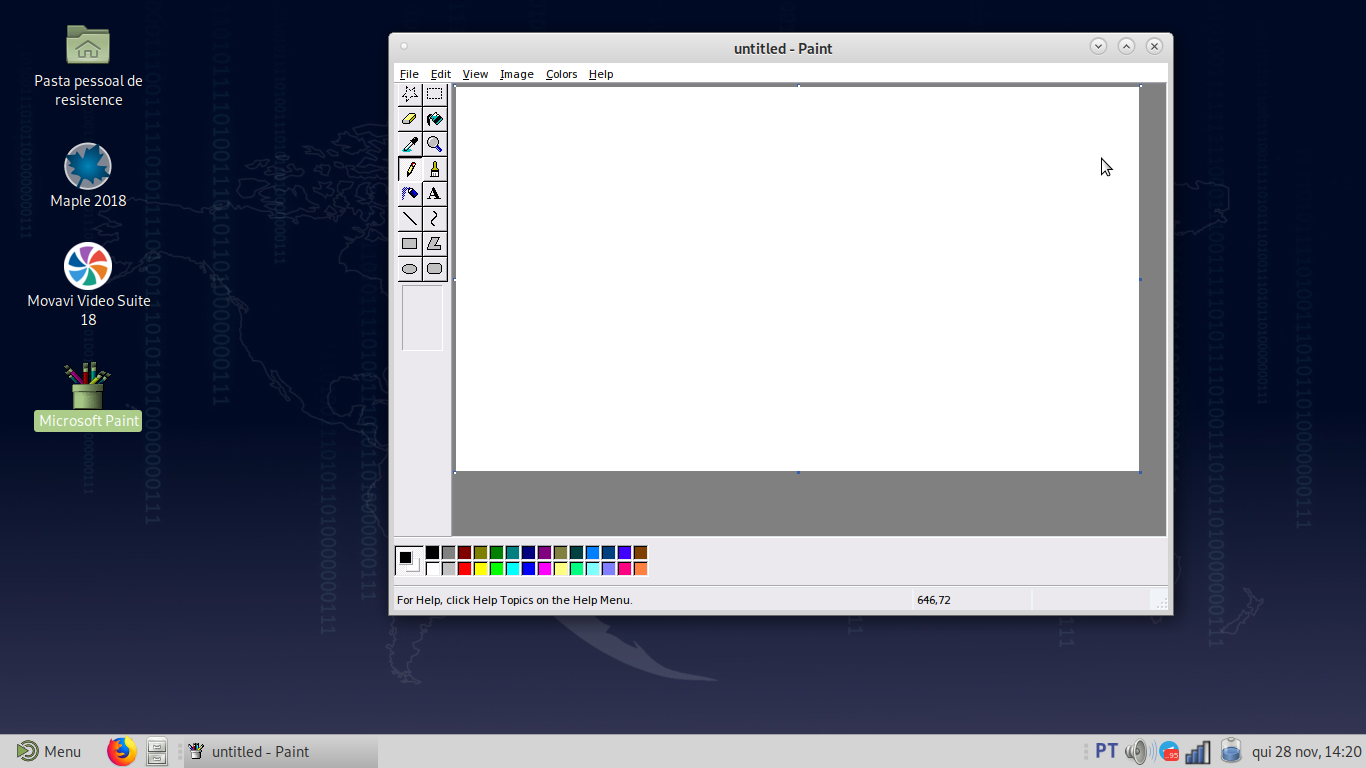1366x768 pixels.
Task: Choose the Ellipse tool
Action: [x=410, y=269]
